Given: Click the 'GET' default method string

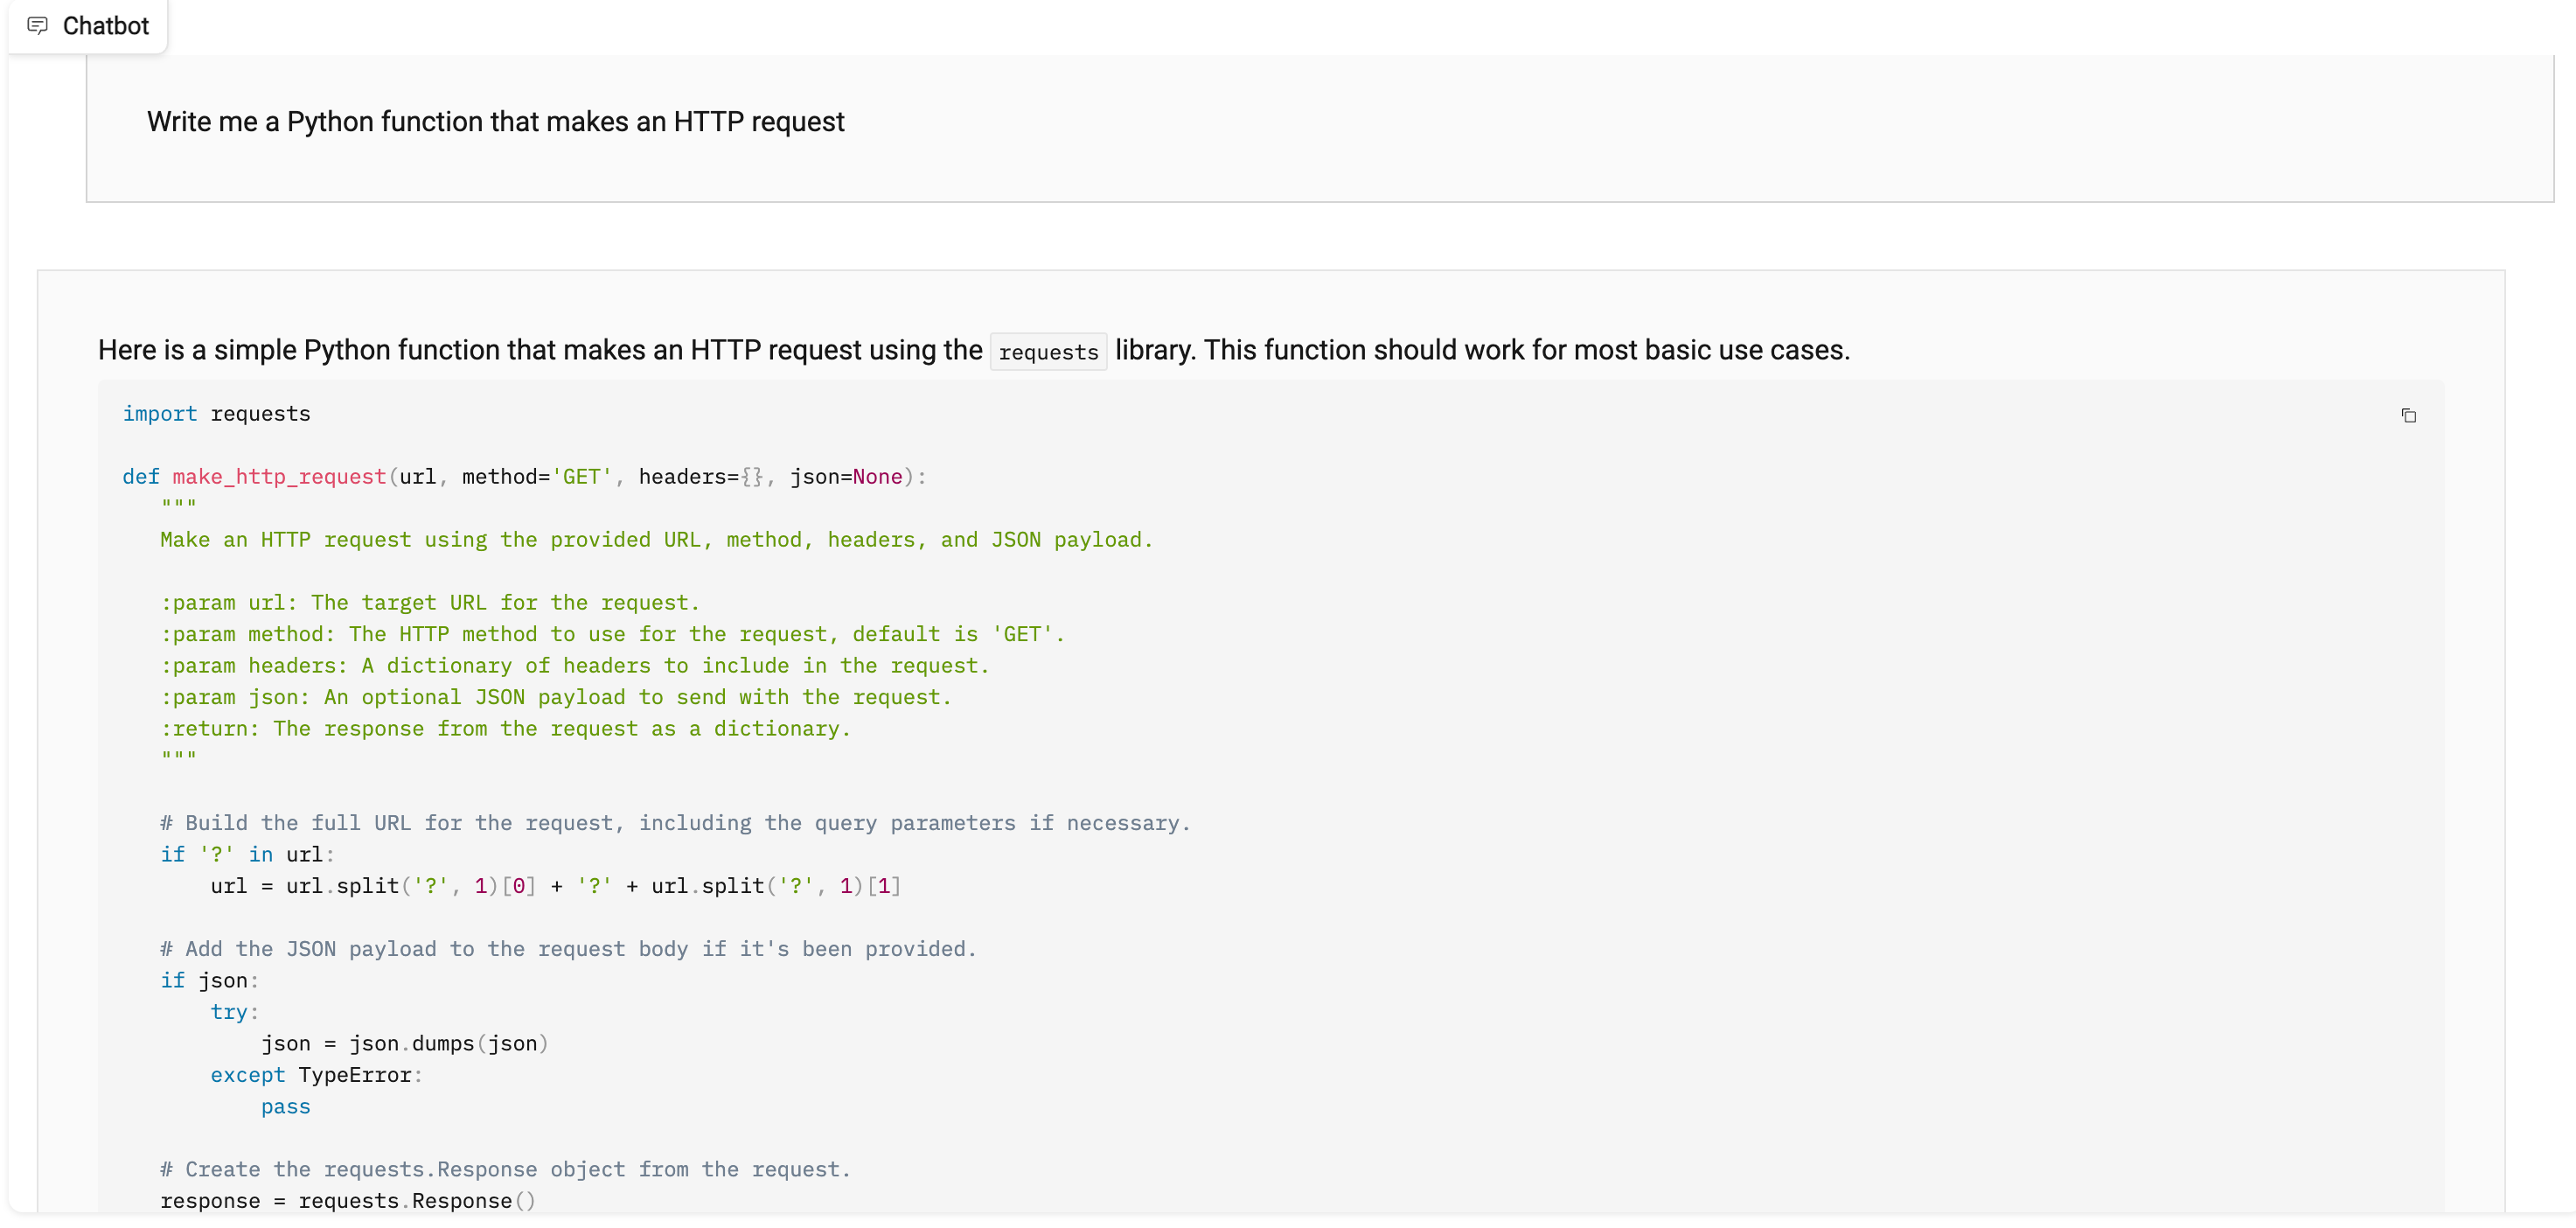Looking at the screenshot, I should click(x=581, y=477).
